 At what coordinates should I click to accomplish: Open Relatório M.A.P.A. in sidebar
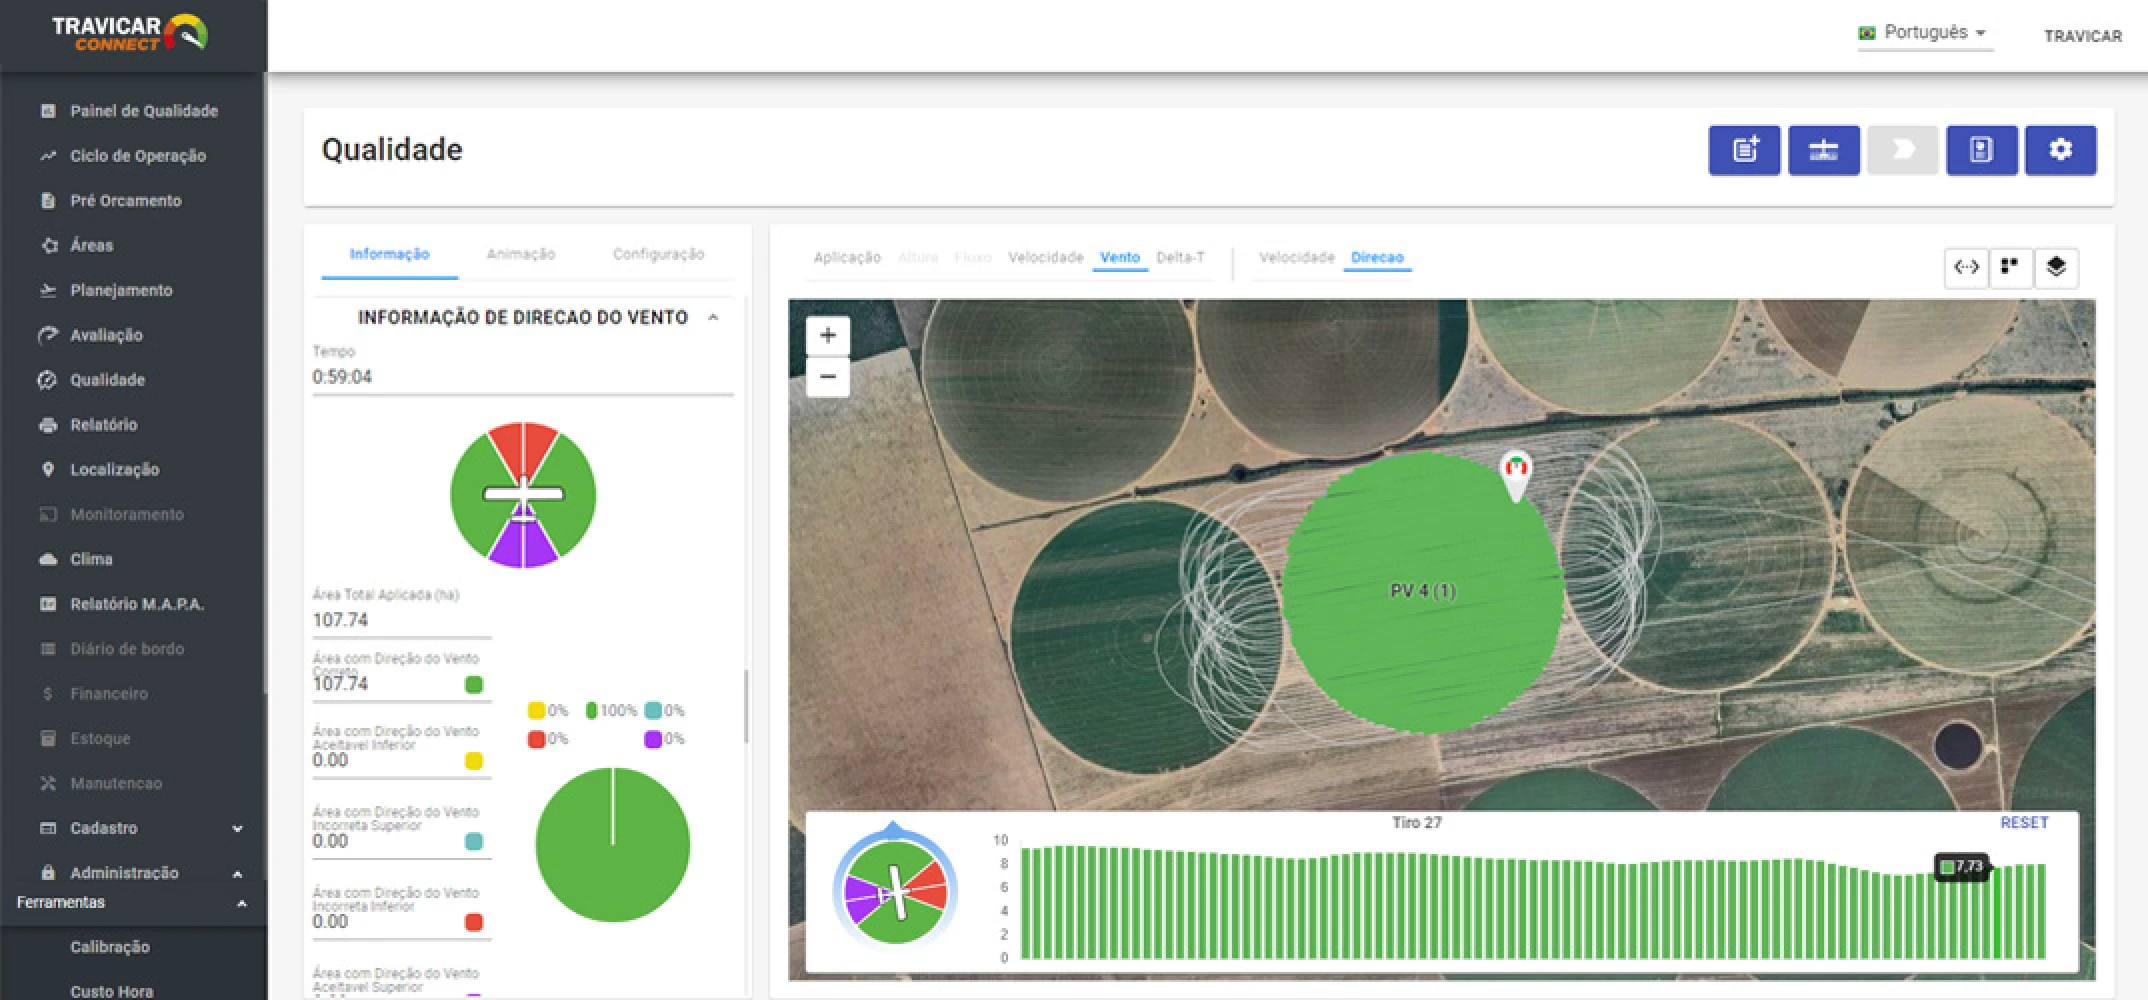(x=136, y=604)
